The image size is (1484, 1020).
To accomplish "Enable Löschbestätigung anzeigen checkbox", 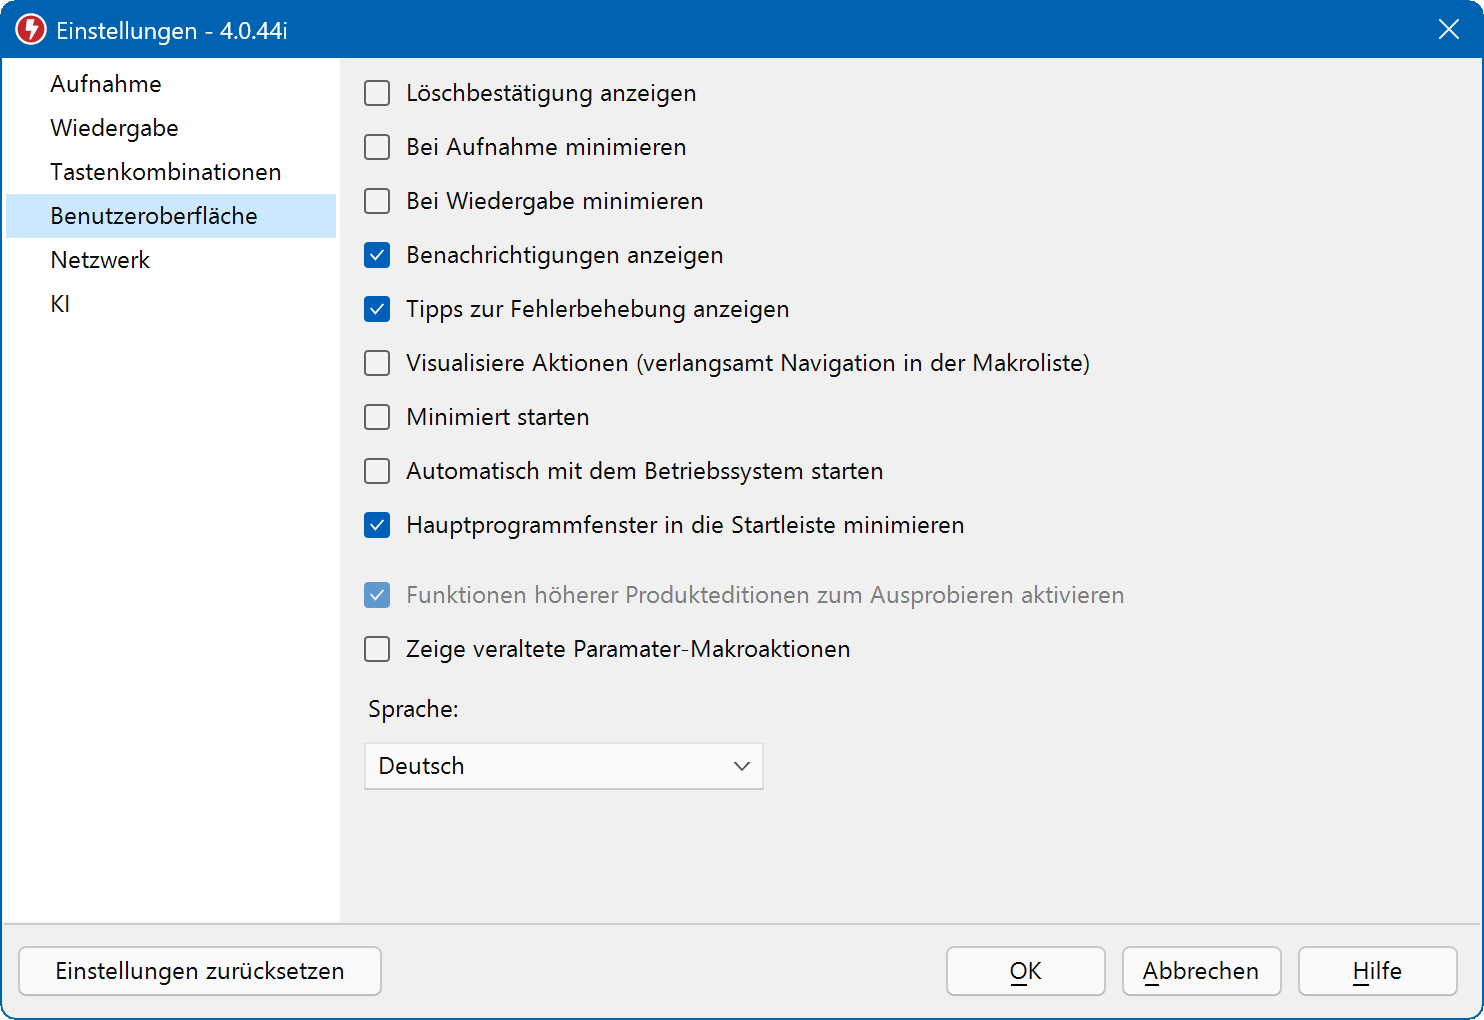I will (x=377, y=93).
